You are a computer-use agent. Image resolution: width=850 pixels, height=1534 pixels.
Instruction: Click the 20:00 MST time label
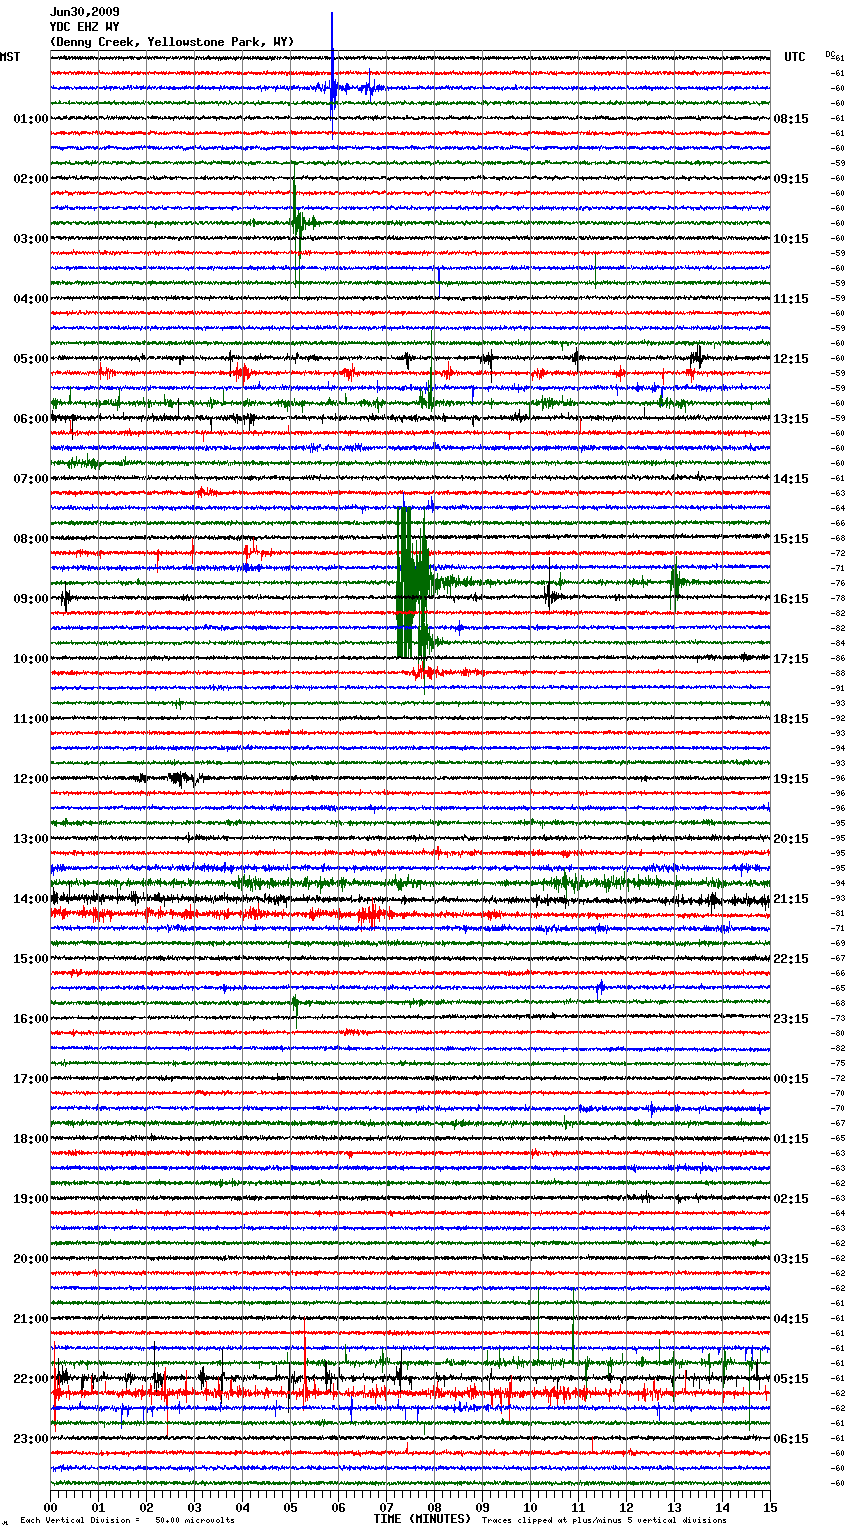[x=31, y=1259]
